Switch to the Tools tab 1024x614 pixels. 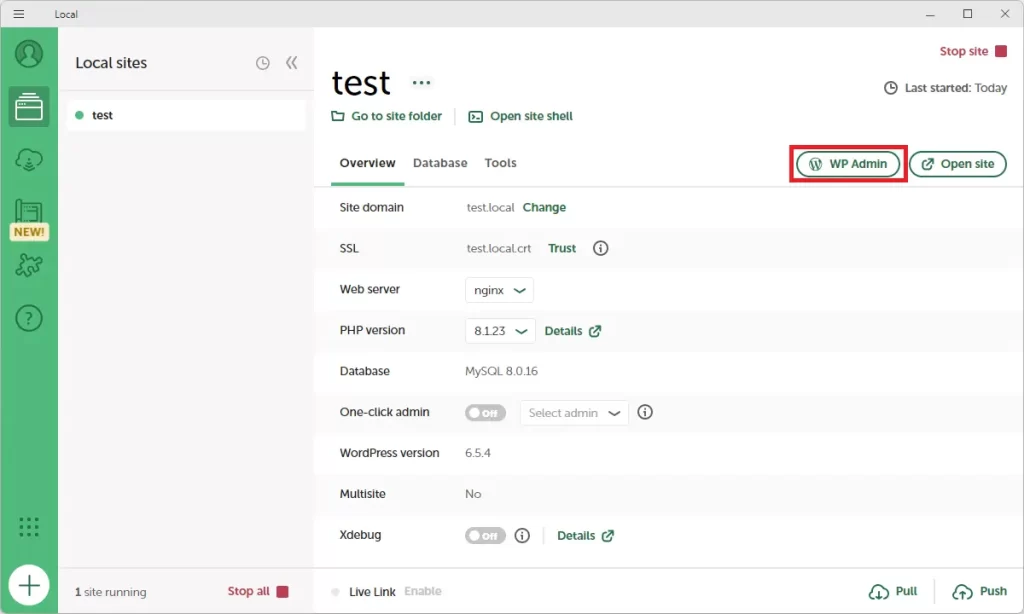point(500,163)
